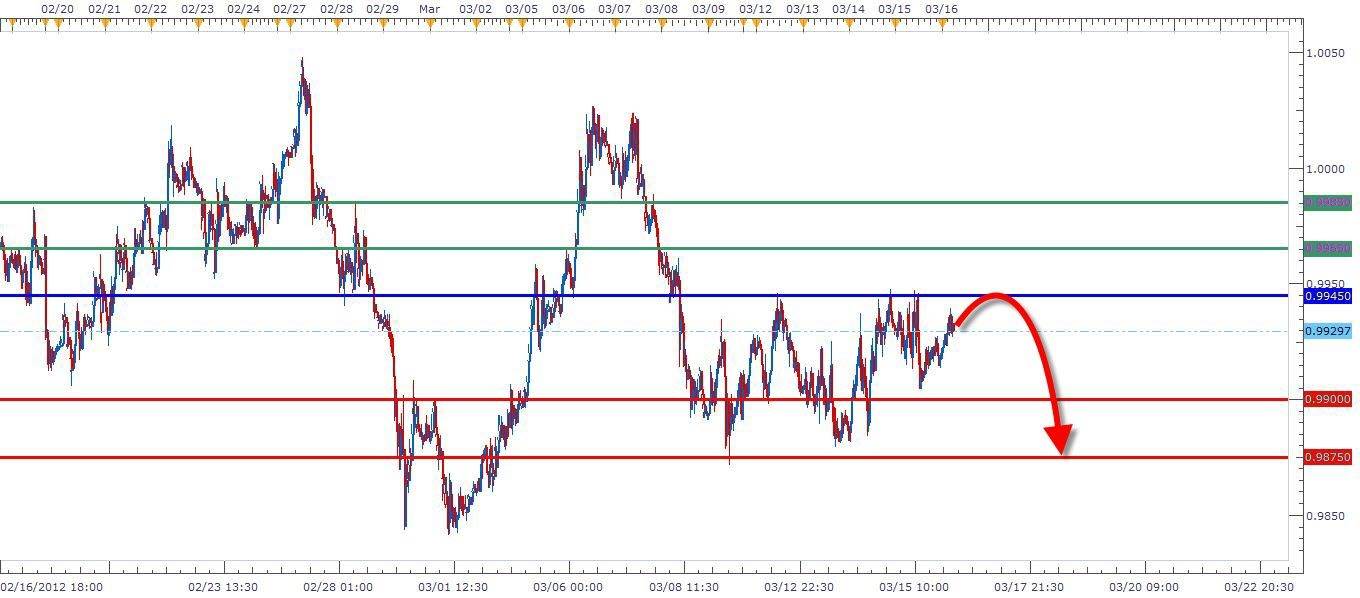Screen dimensions: 1360x598
Task: Click the orange marker below the 02/22 date
Action: point(150,24)
